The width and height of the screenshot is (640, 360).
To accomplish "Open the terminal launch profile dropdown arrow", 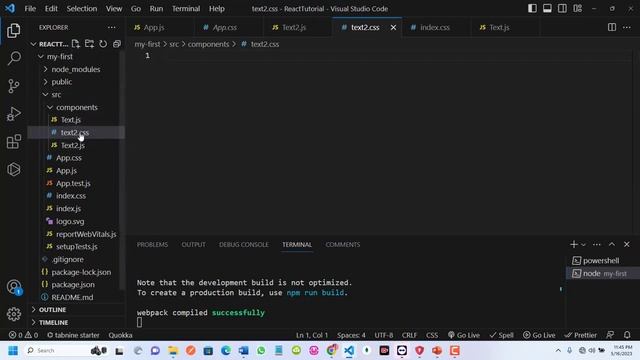I will click(583, 245).
